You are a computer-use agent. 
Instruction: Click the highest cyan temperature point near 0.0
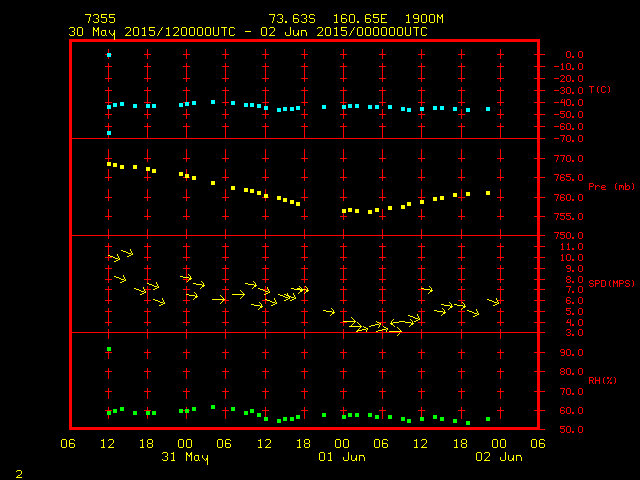coord(109,55)
